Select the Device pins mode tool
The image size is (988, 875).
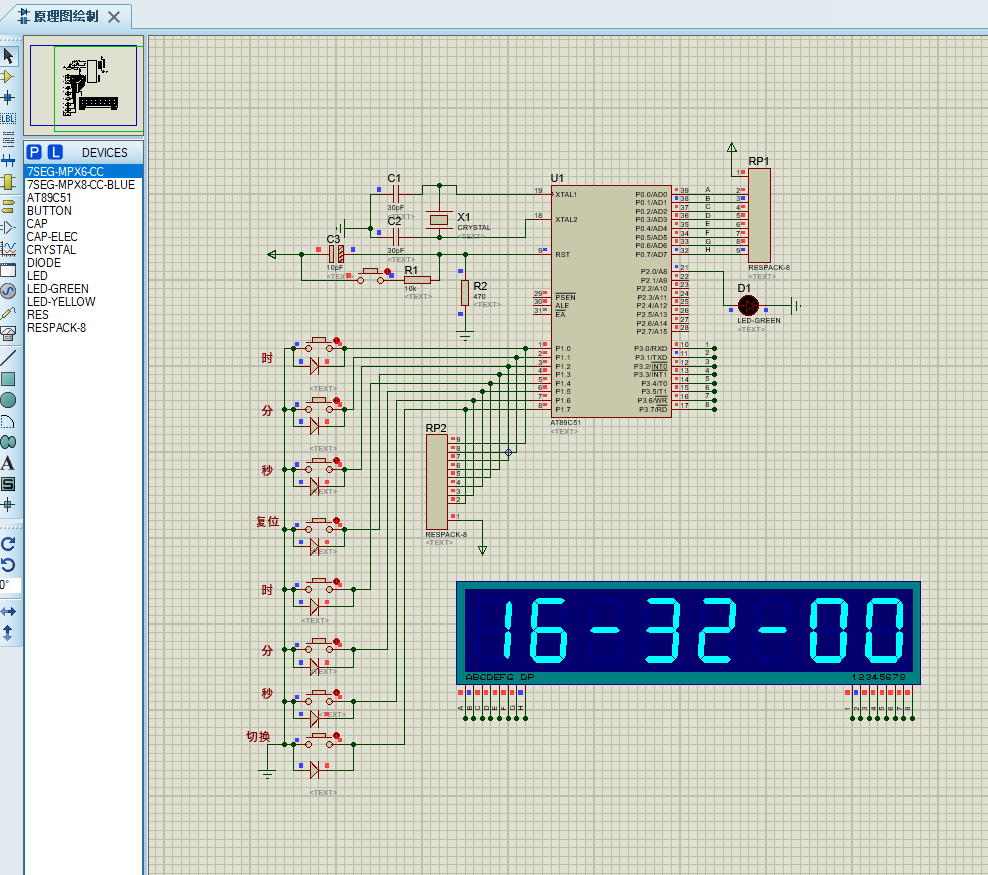point(8,227)
